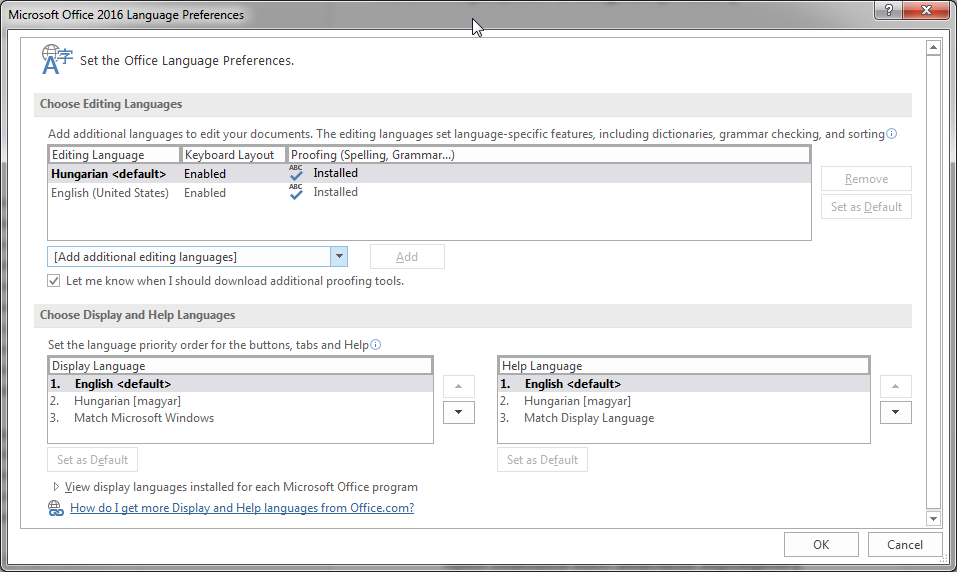
Task: Toggle 'Let me know when I should download' checkbox
Action: point(54,281)
